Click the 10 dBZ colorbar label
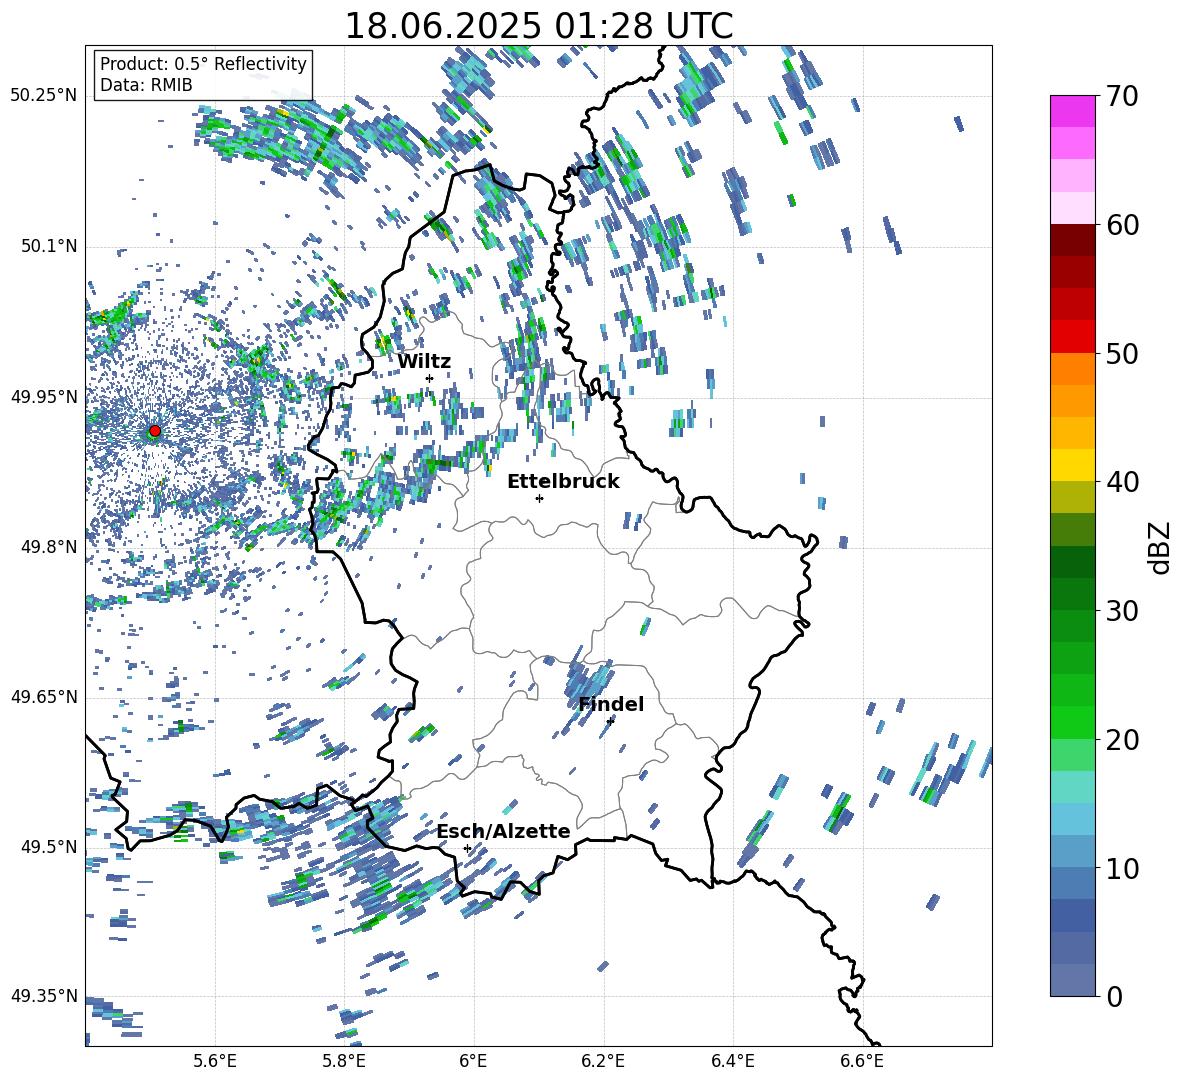The height and width of the screenshot is (1081, 1184). click(x=1121, y=868)
